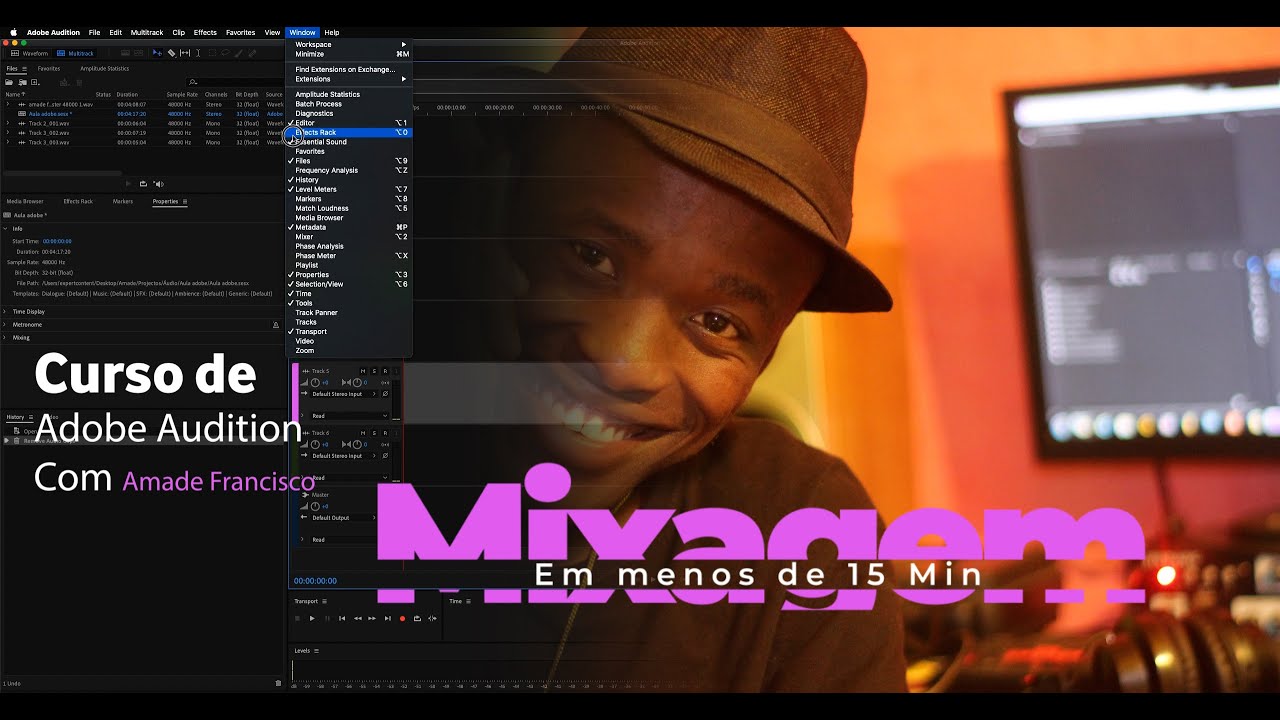
Task: Mute Track 6 with M button
Action: (363, 433)
